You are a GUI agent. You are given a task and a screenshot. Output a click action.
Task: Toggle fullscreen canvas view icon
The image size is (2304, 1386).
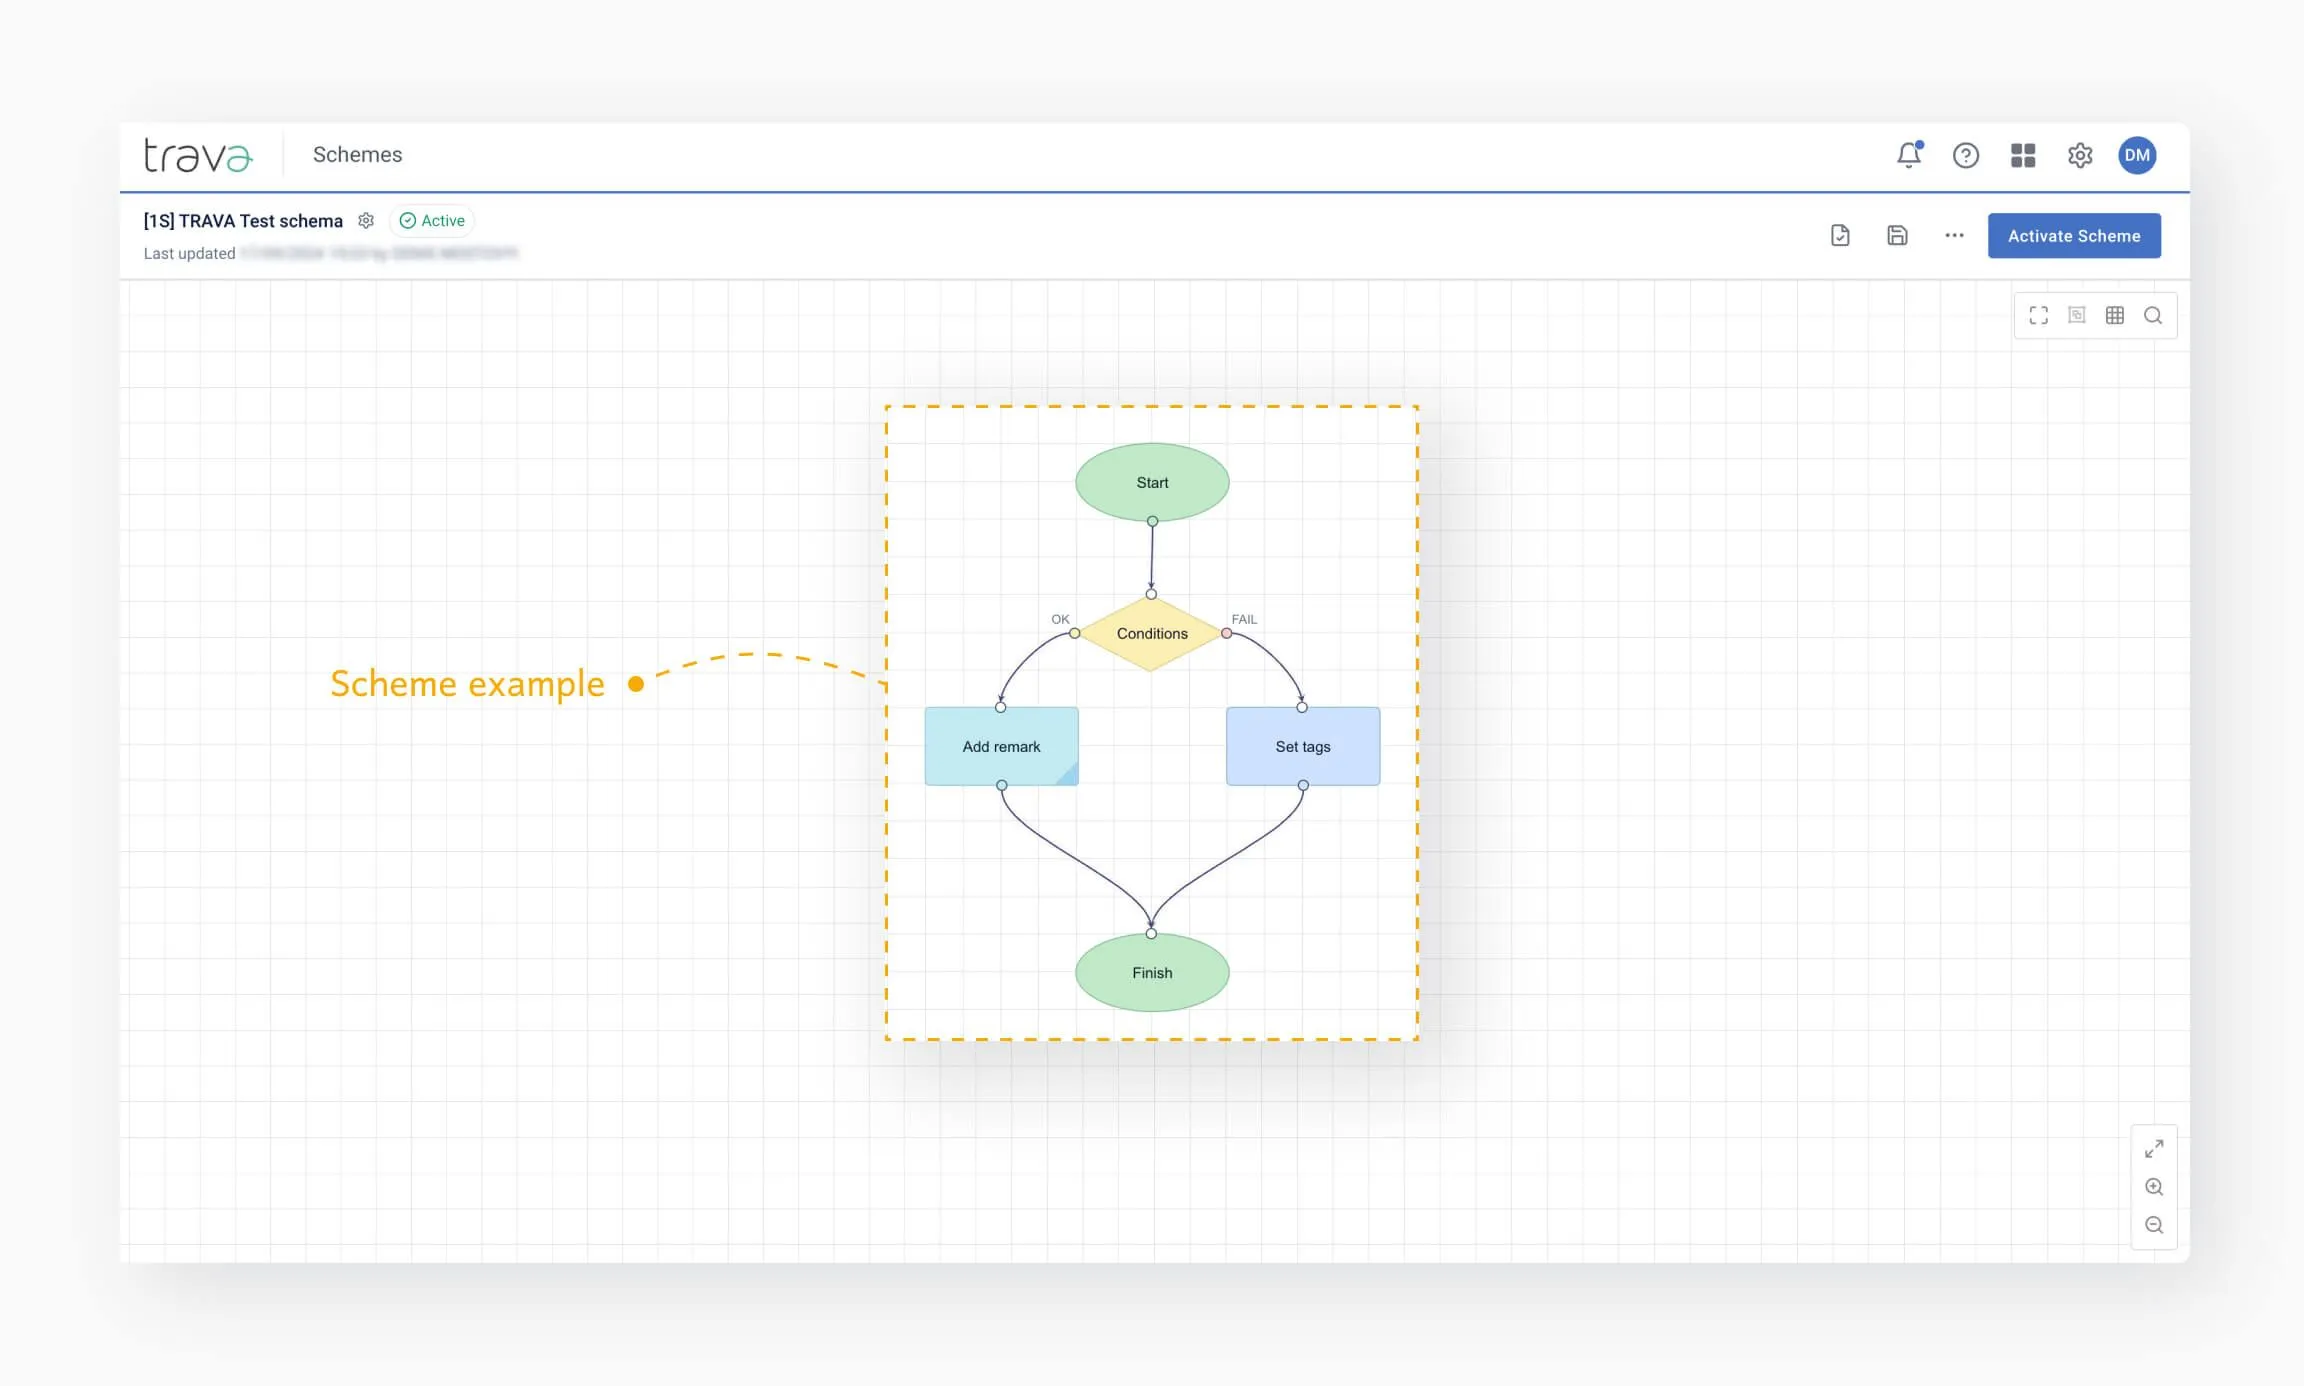click(x=2038, y=316)
